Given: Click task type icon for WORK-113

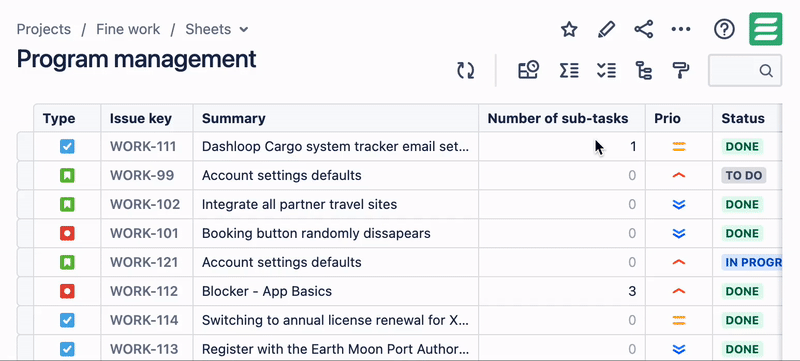Looking at the screenshot, I should pos(67,349).
